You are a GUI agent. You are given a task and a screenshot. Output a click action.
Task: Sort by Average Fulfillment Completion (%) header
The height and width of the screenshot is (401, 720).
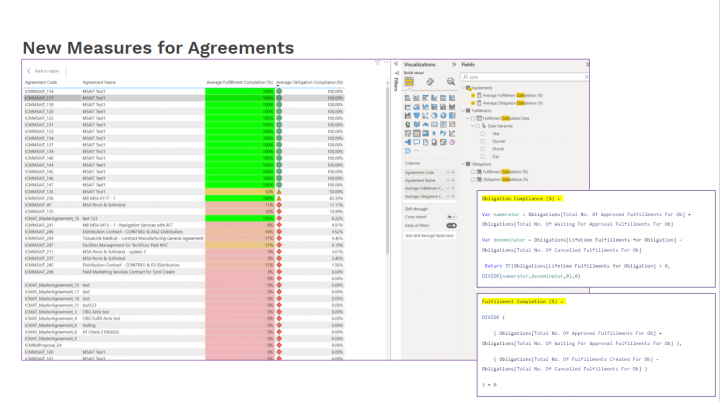[239, 82]
